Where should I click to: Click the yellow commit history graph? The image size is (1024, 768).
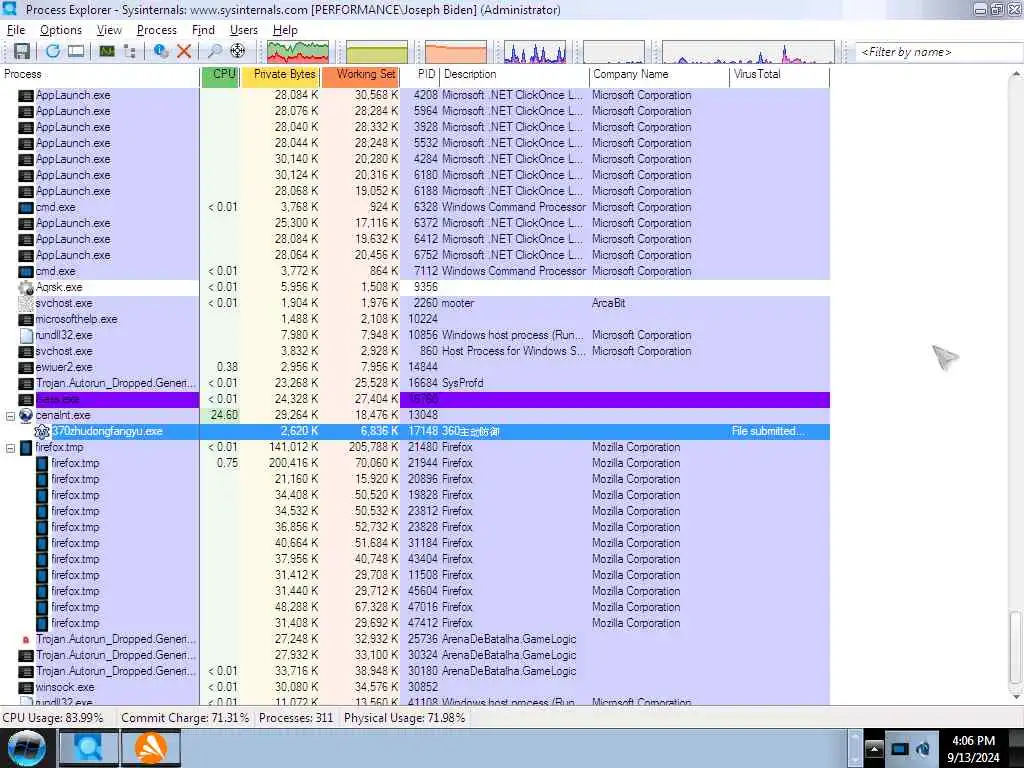[377, 52]
